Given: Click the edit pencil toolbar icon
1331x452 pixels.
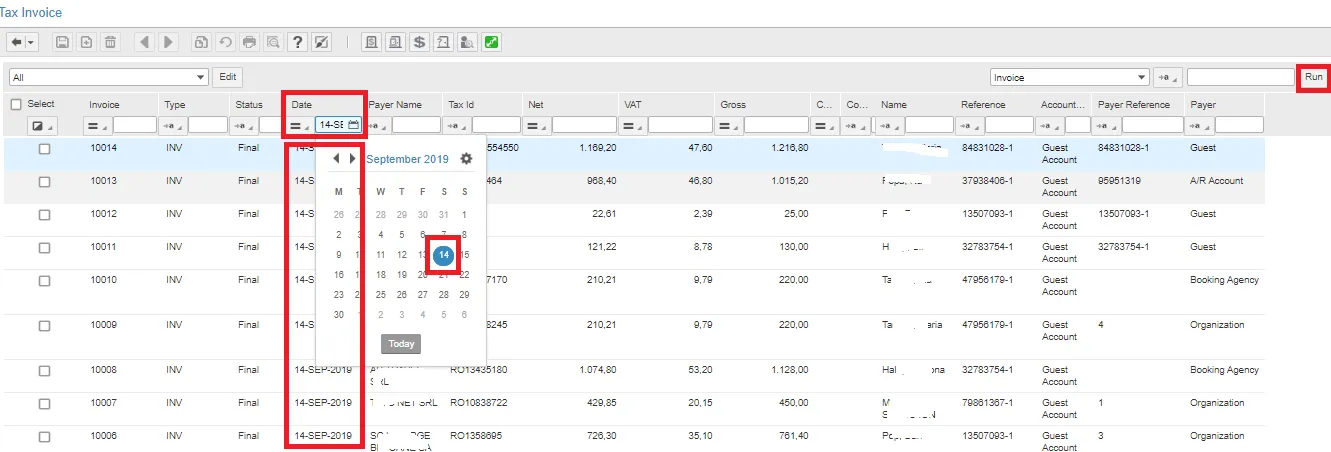Looking at the screenshot, I should (x=321, y=42).
